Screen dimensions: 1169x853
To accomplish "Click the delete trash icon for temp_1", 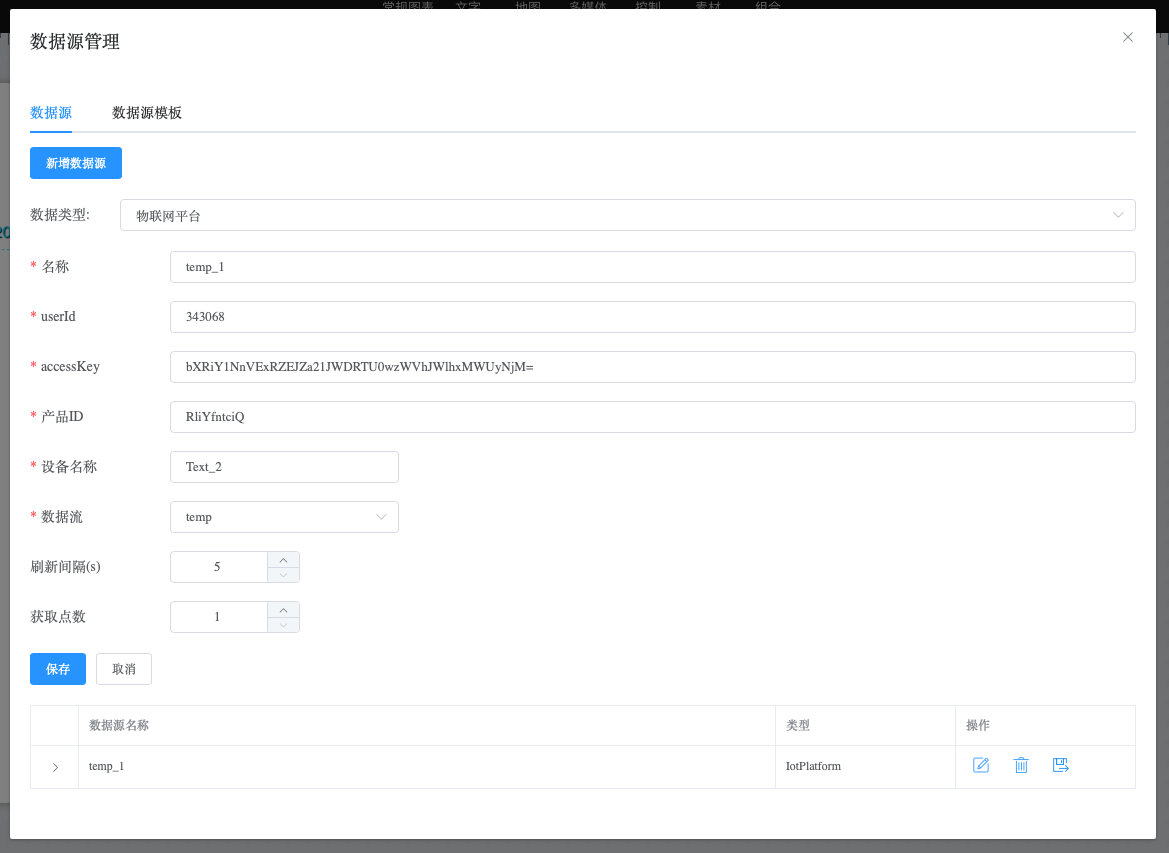I will 1021,765.
